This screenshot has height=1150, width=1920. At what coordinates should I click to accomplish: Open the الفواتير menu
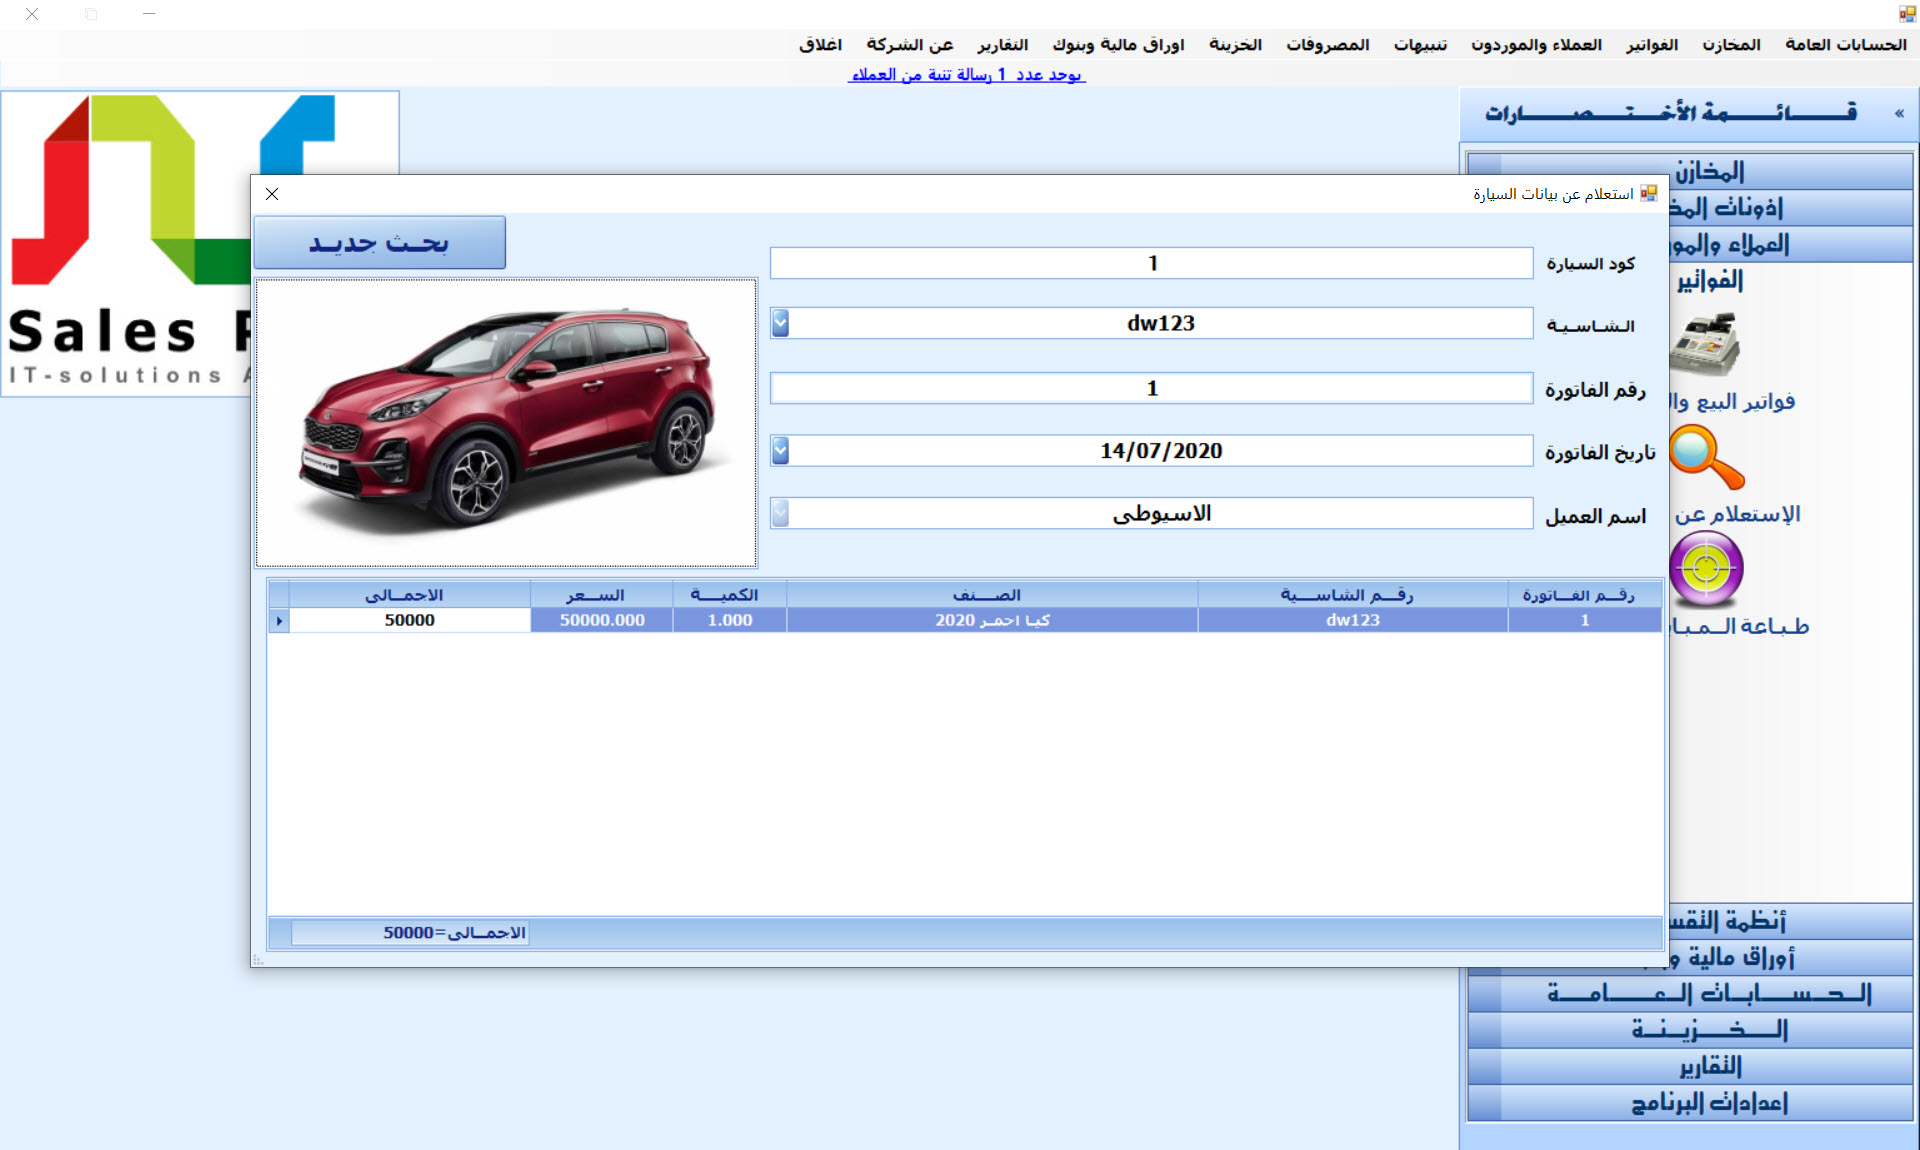click(x=1651, y=45)
